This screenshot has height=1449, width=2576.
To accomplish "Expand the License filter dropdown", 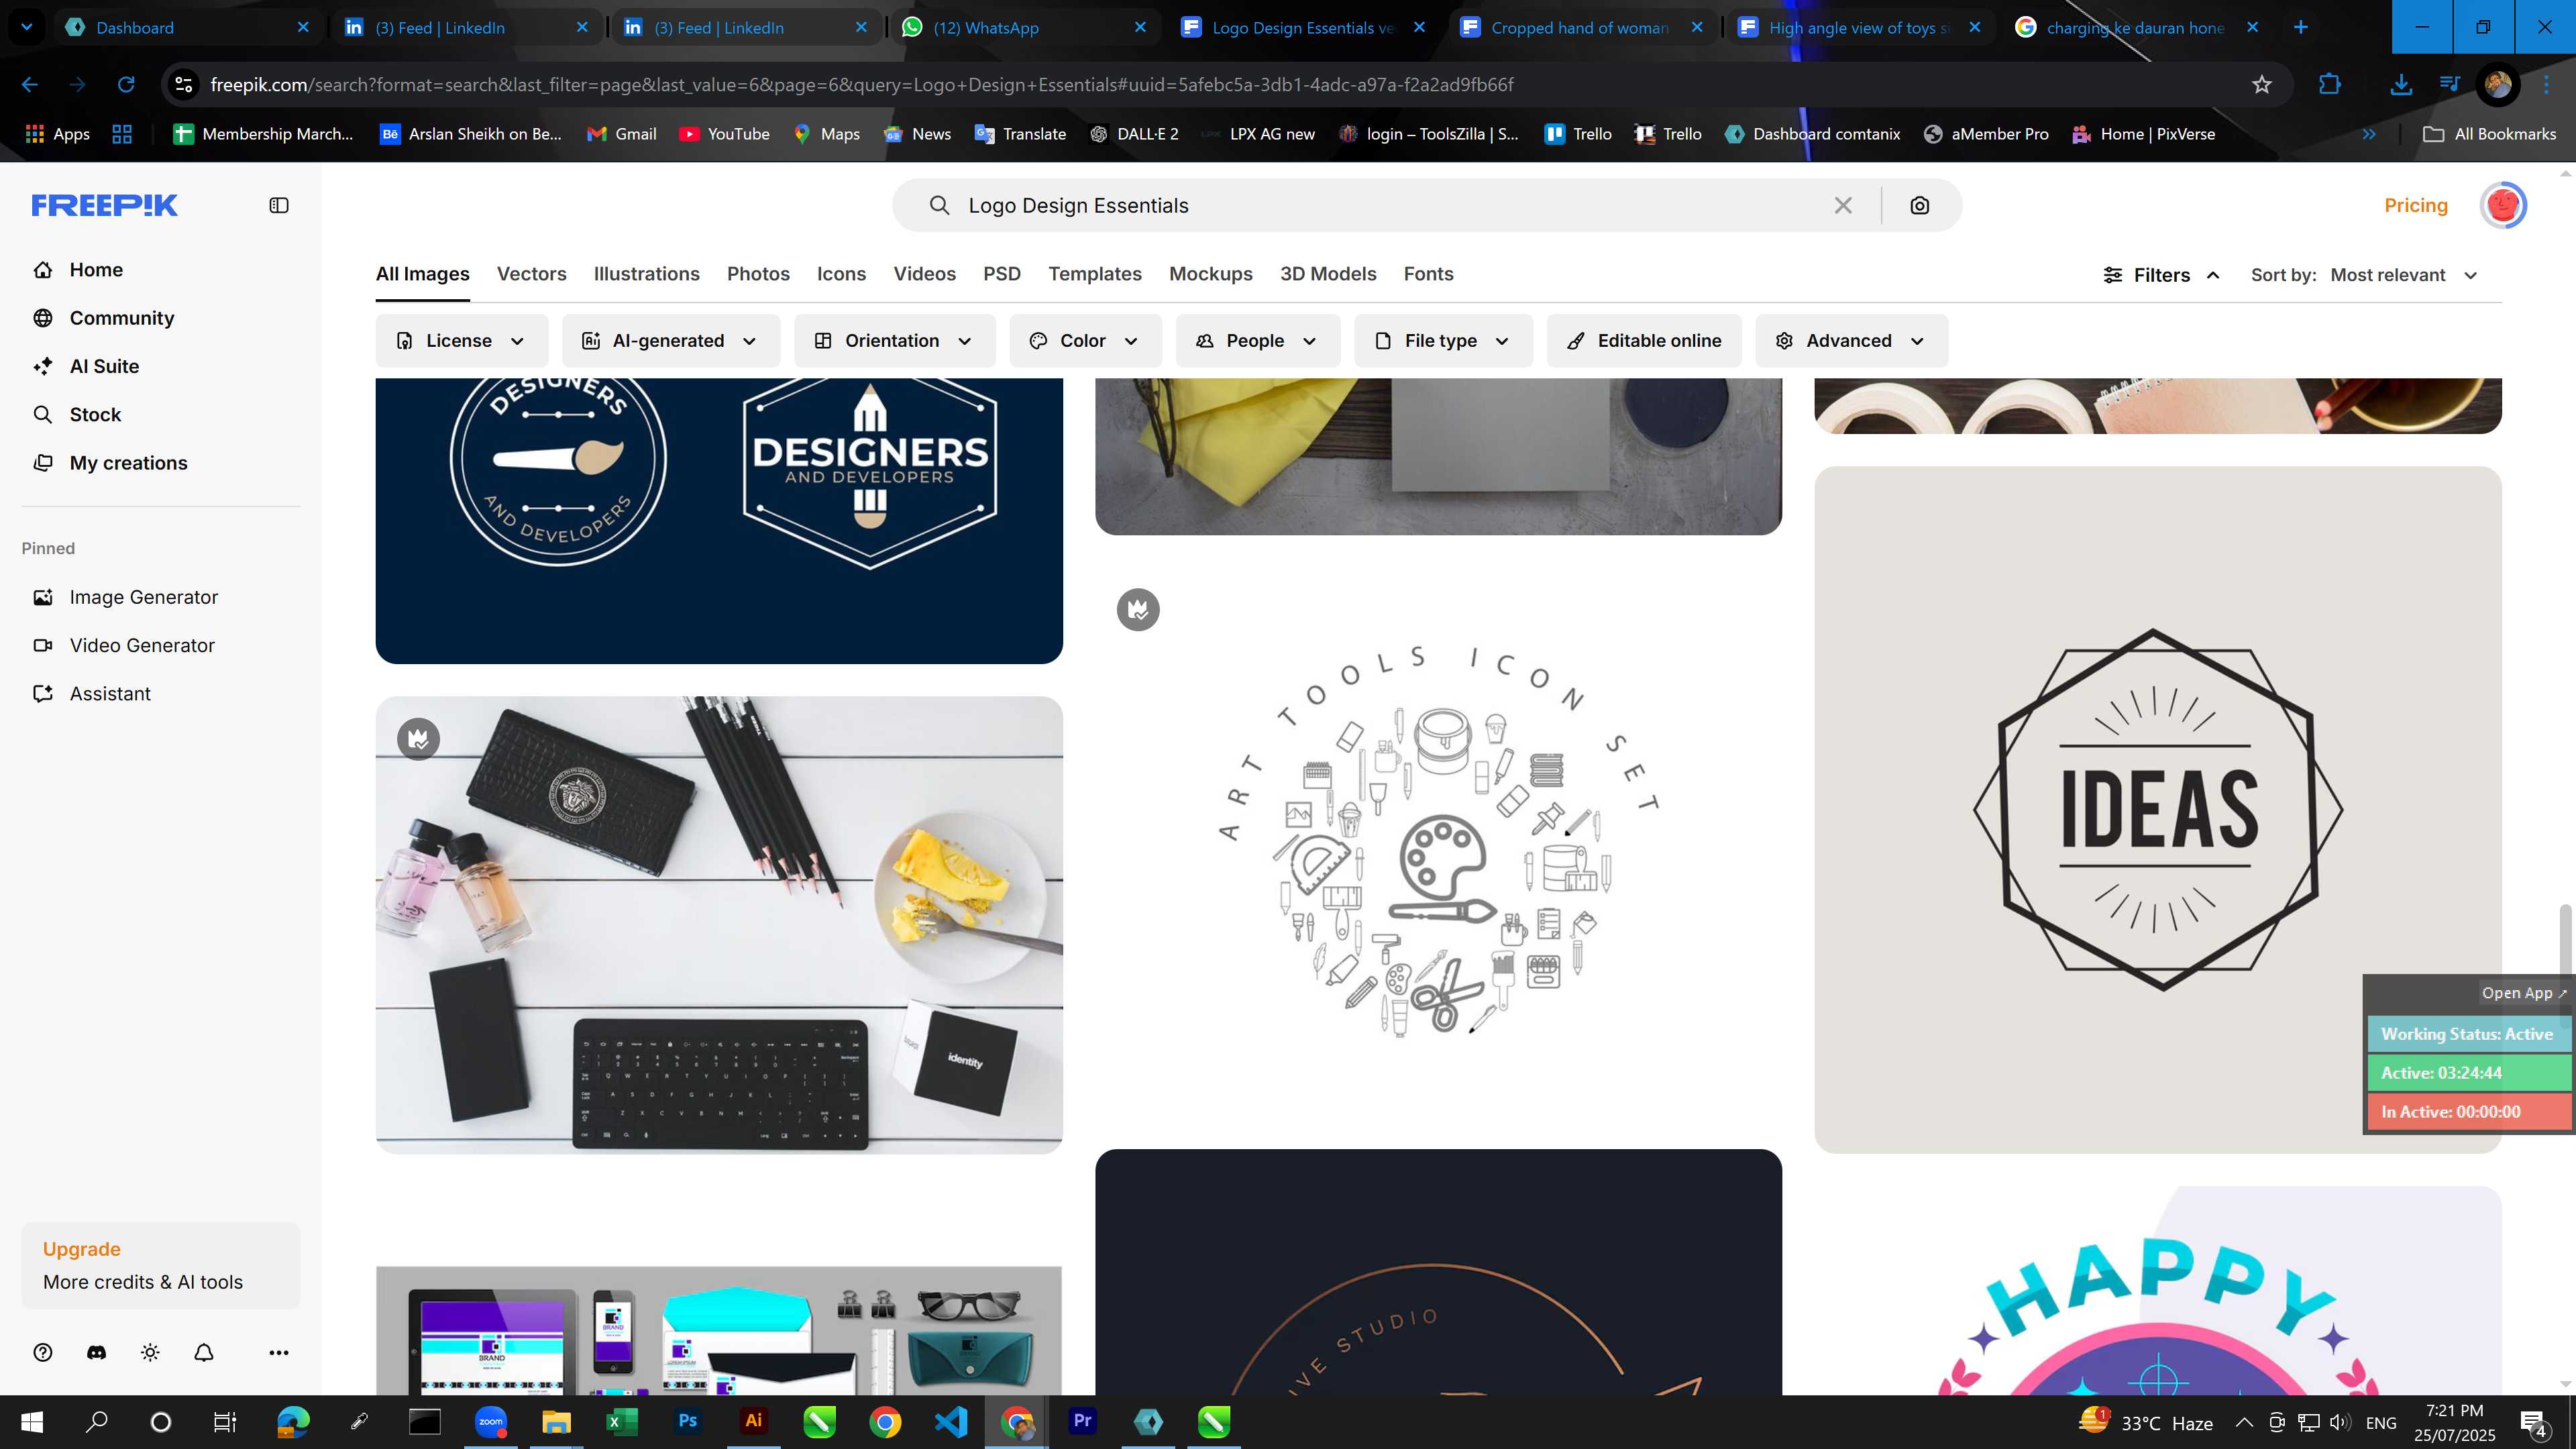I will click(461, 341).
